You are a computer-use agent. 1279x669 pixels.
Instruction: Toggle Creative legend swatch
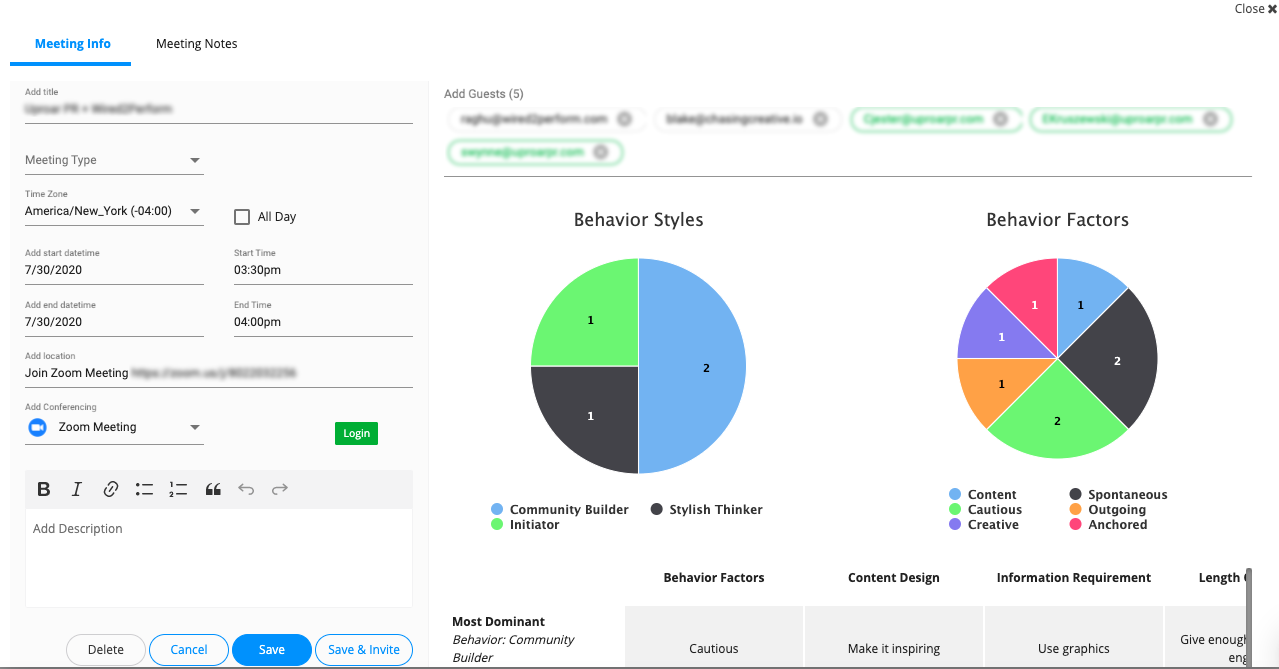point(955,525)
